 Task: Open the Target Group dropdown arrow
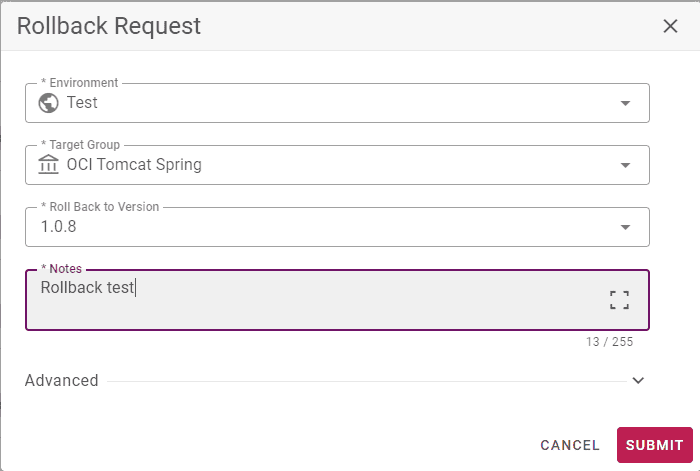(x=625, y=165)
